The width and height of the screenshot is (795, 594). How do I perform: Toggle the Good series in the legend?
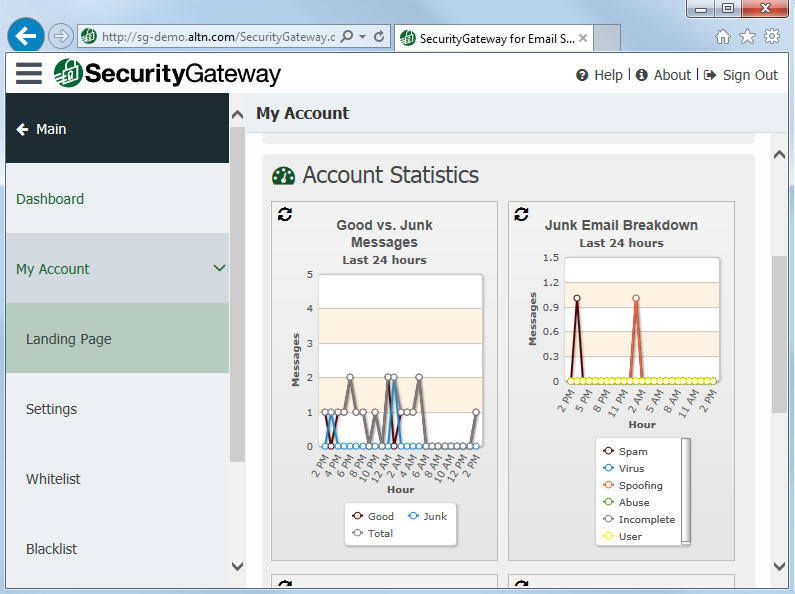coord(373,516)
